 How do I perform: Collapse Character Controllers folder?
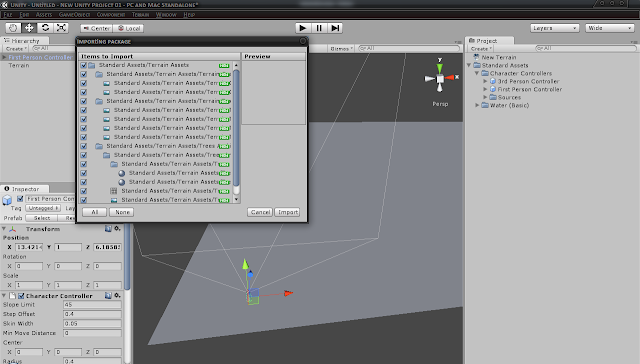pyautogui.click(x=477, y=73)
